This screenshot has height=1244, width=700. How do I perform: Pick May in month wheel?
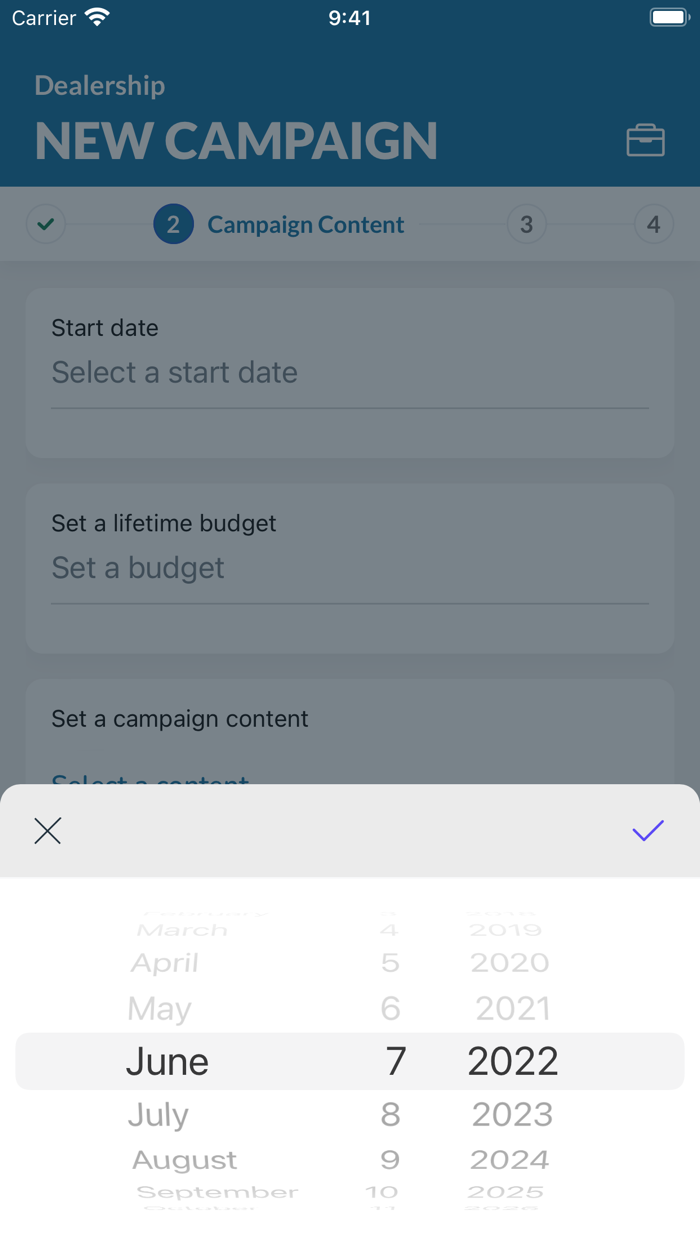click(159, 1009)
